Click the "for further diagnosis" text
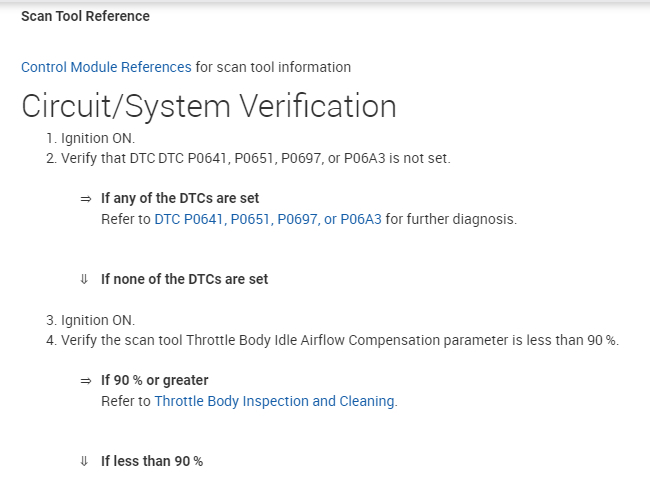 pos(451,219)
